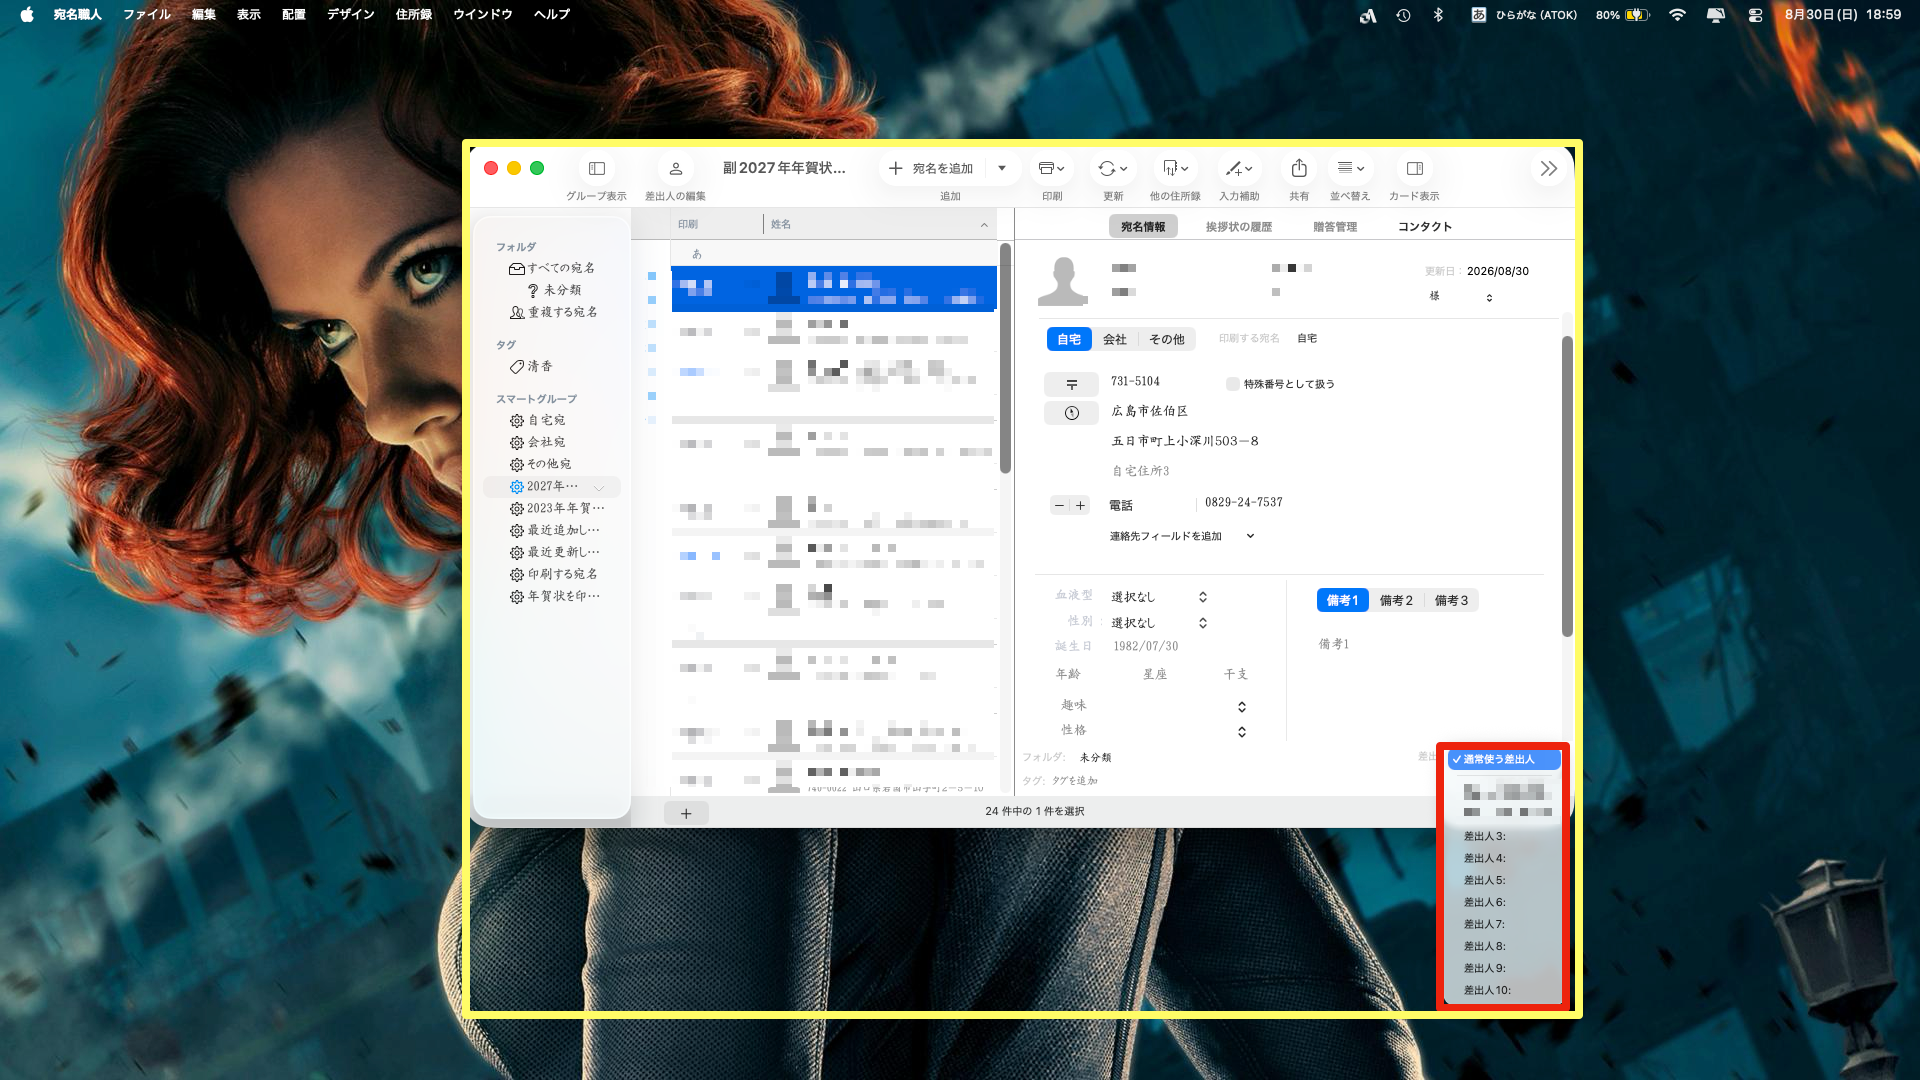Click the detail pane vertical scrollbar

point(1567,486)
